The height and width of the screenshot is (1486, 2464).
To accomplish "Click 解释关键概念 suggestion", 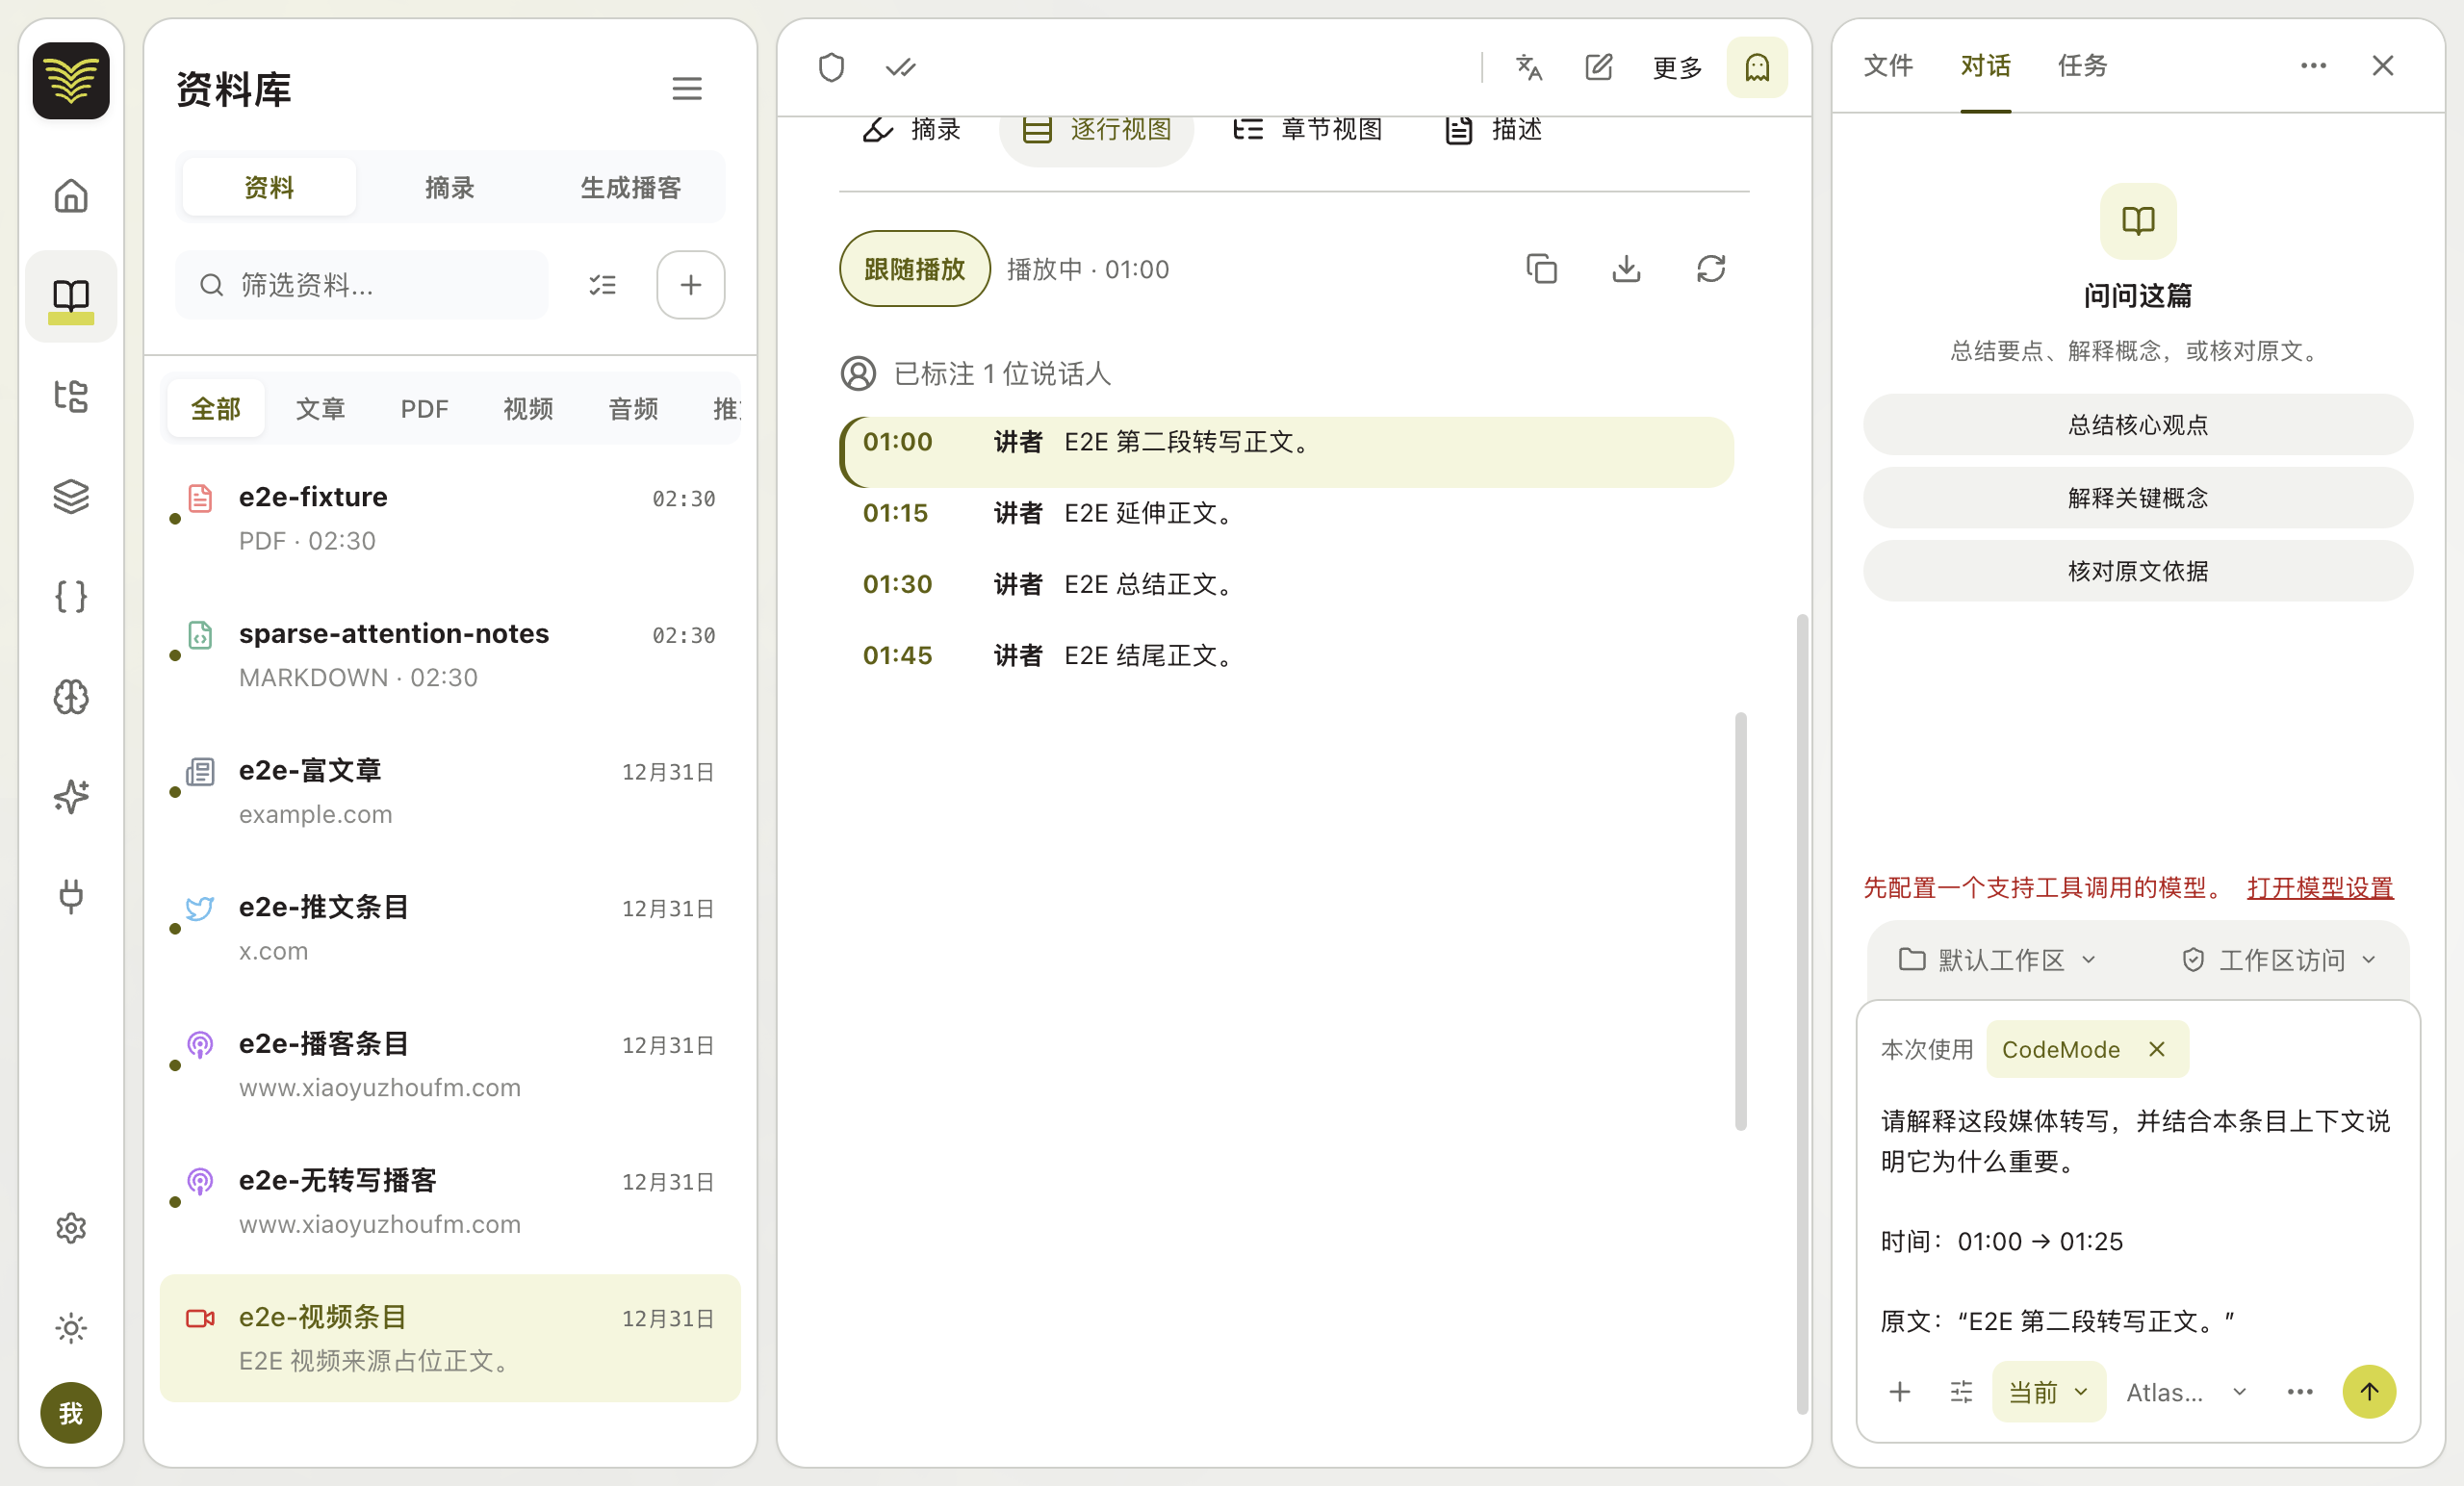I will click(2138, 498).
